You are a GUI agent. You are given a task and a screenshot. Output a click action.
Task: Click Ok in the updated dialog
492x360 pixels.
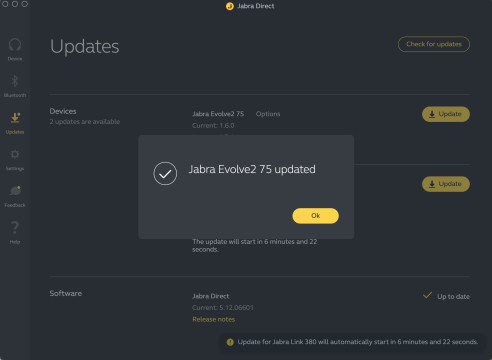point(315,216)
